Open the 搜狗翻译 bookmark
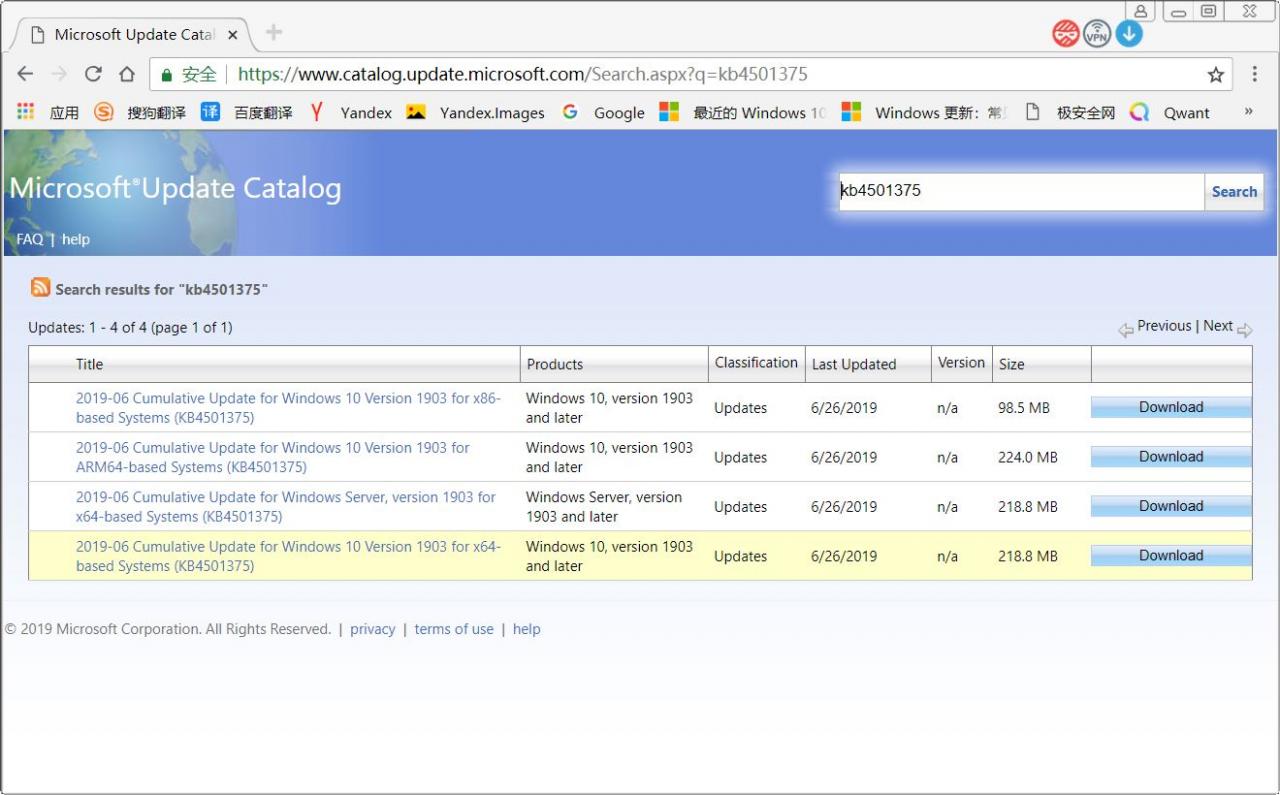The width and height of the screenshot is (1280, 795). coord(140,113)
